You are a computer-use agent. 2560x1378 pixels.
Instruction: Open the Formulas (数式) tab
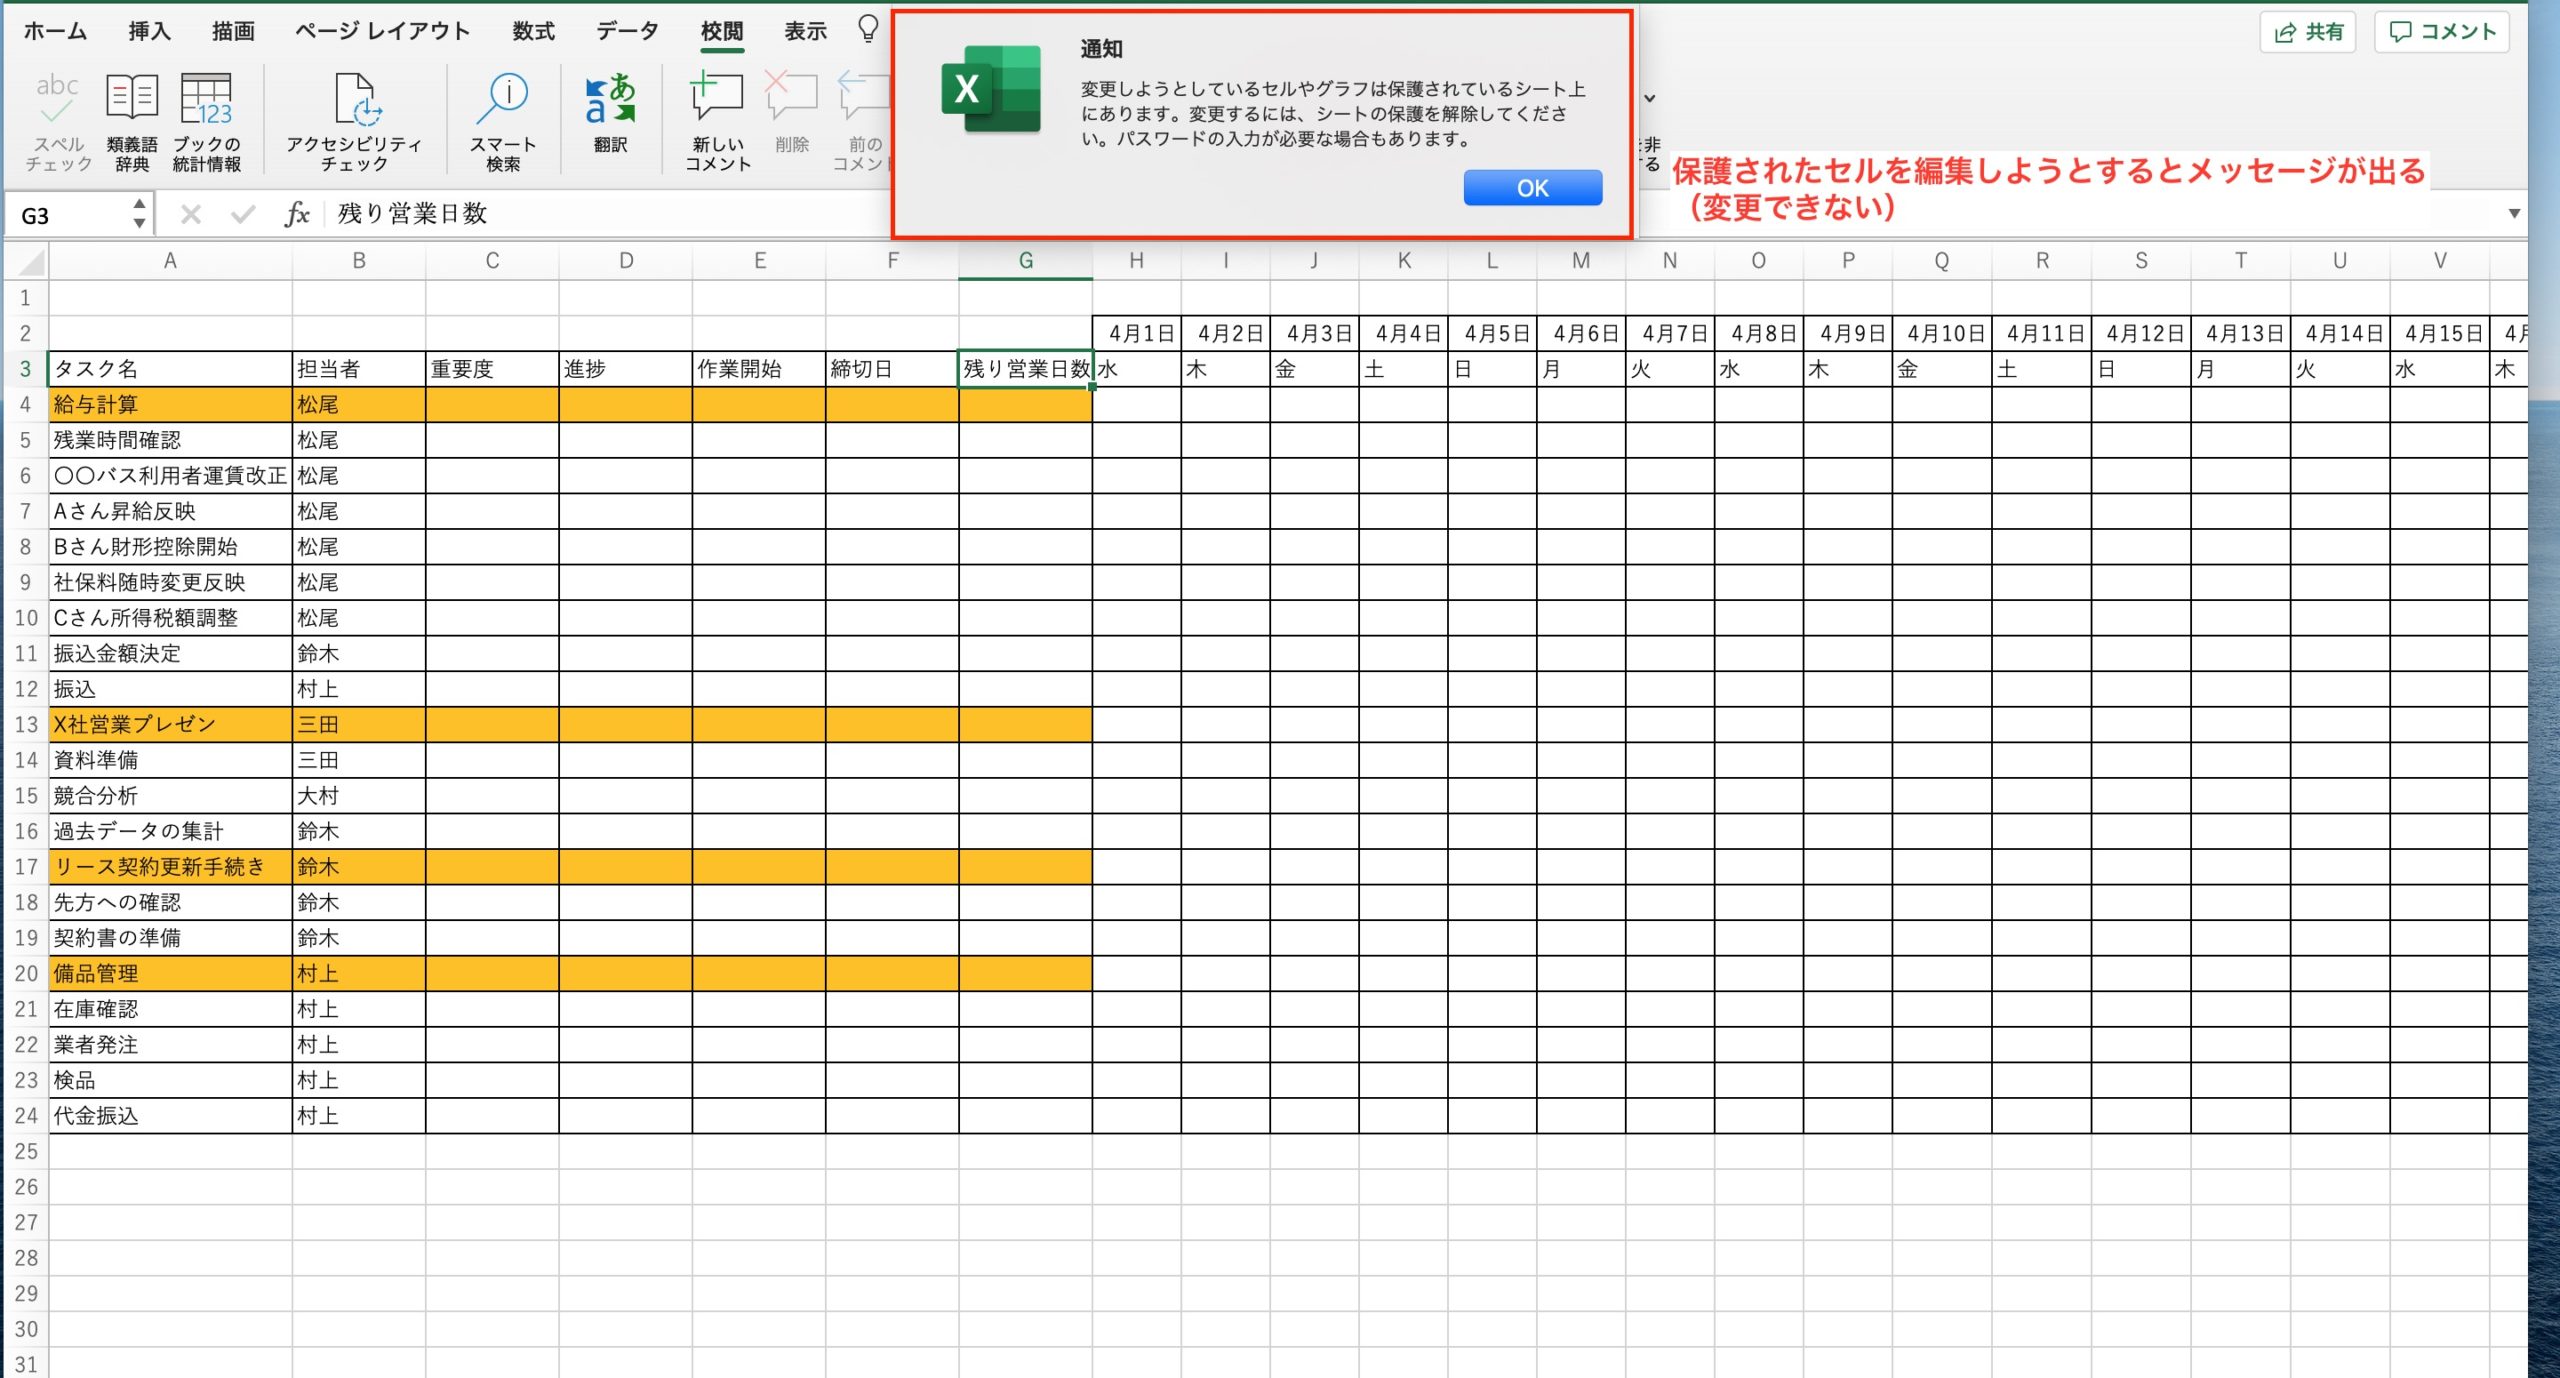pos(533,31)
